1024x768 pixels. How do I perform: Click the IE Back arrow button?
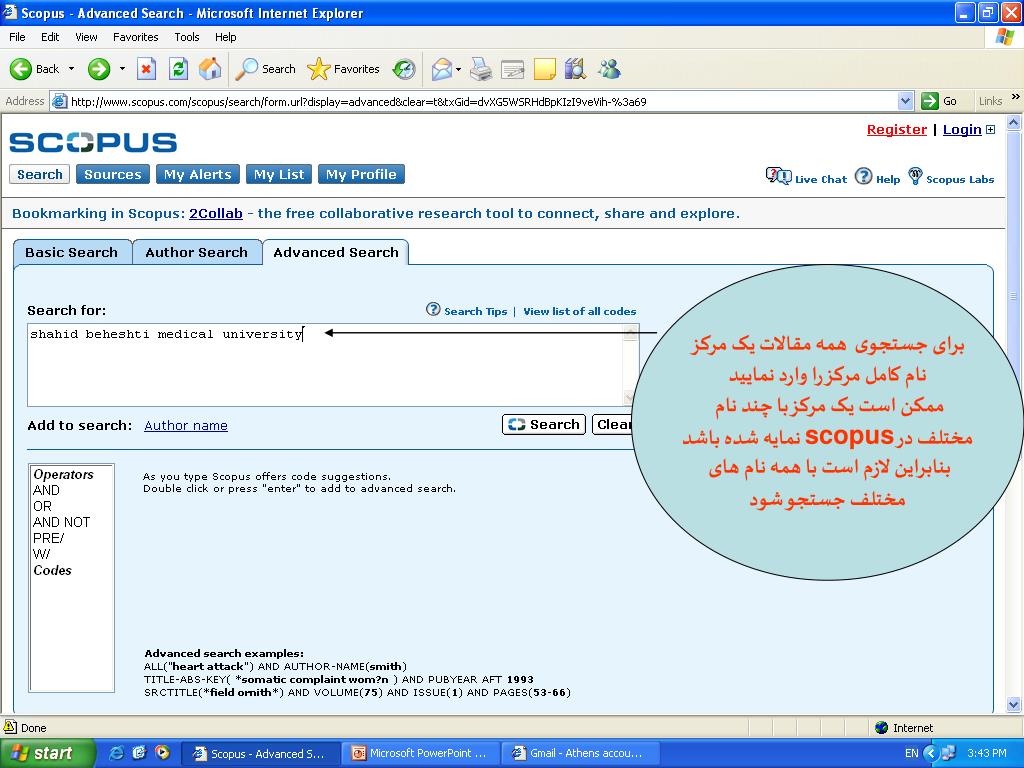pos(34,69)
